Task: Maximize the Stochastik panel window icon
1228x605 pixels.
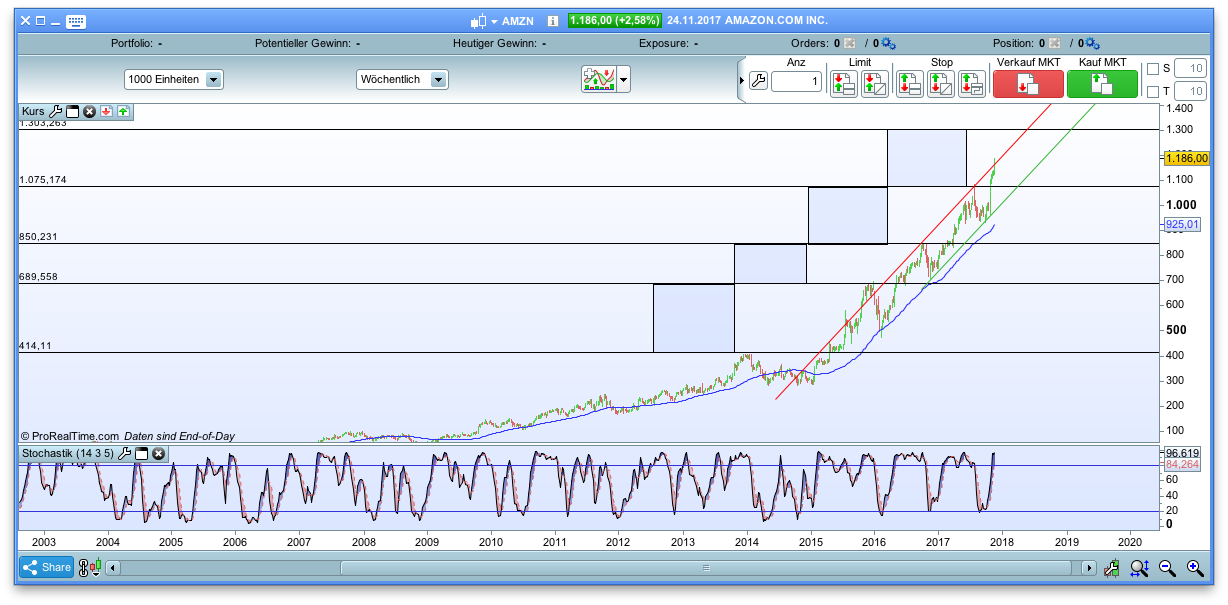Action: coord(142,454)
